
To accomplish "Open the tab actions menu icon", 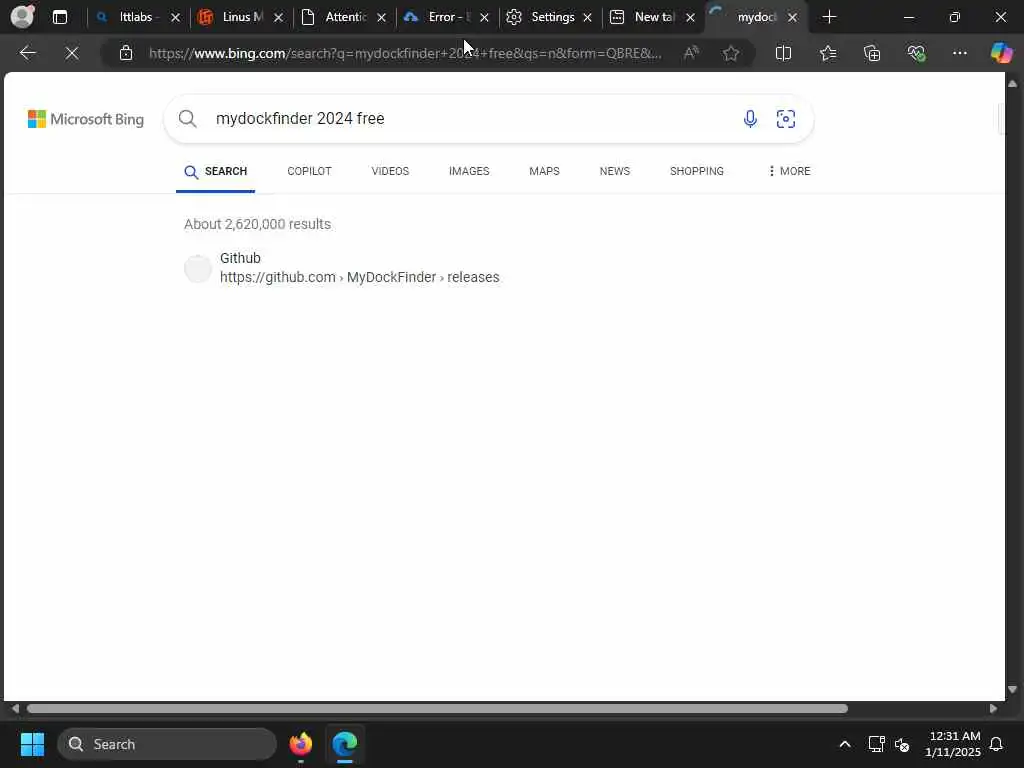I will (x=59, y=17).
